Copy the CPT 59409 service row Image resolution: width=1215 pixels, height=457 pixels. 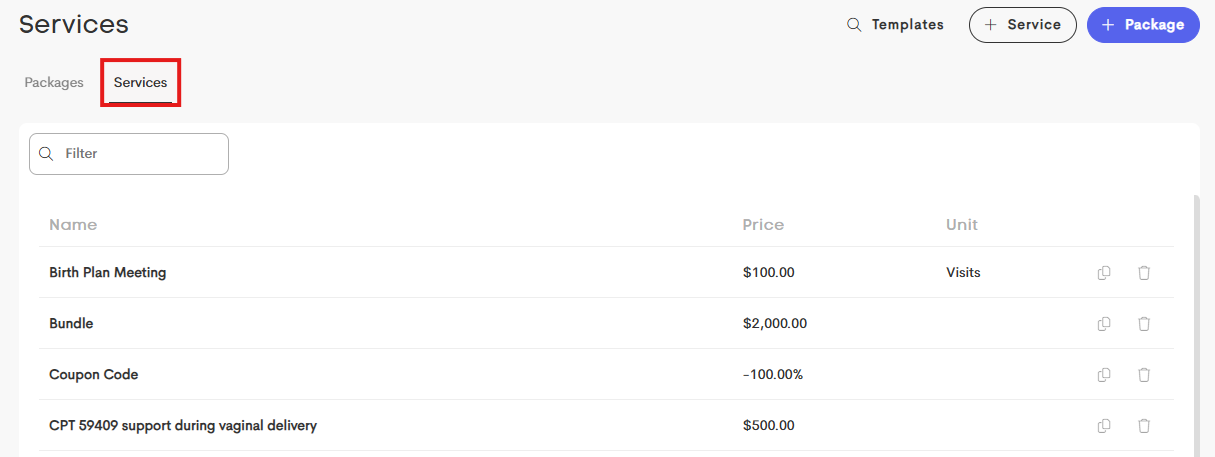tap(1104, 425)
